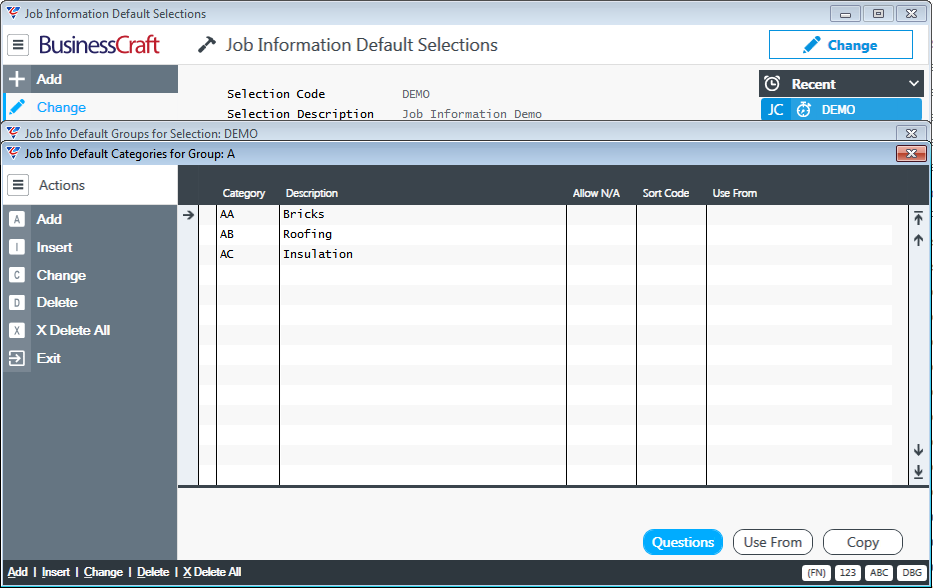Click the I key icon for Insert
This screenshot has width=933, height=588.
click(x=17, y=247)
